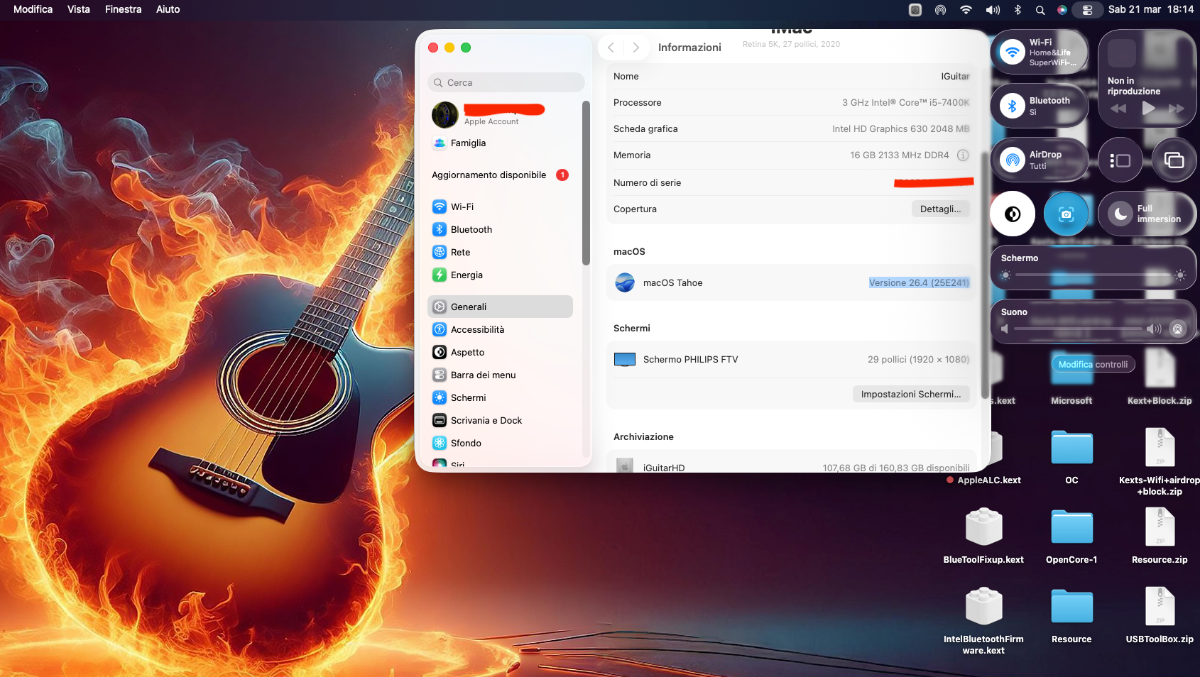Select Bluetooth in the settings sidebar

pos(470,230)
